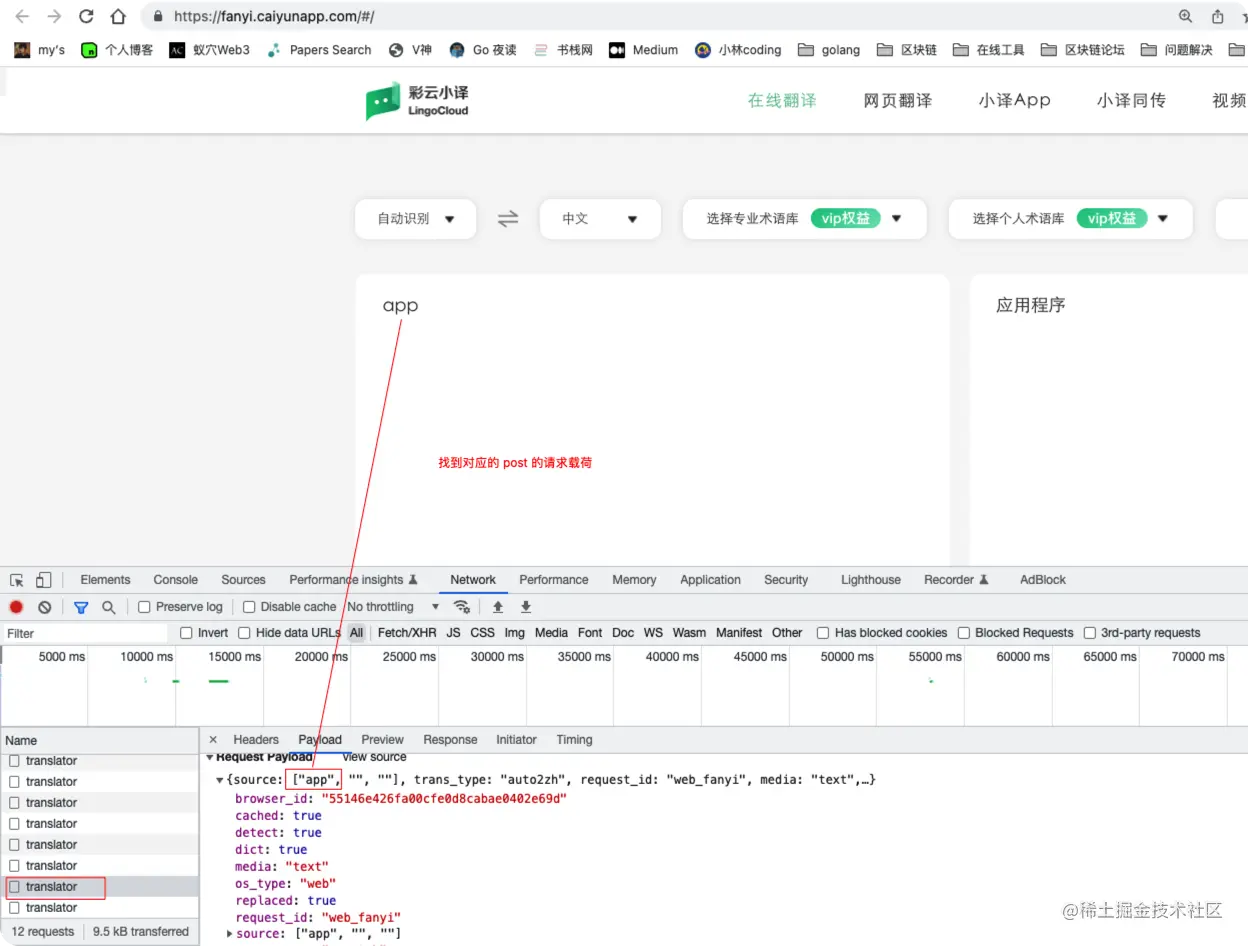Open the Papers Search bookmark

[319, 50]
